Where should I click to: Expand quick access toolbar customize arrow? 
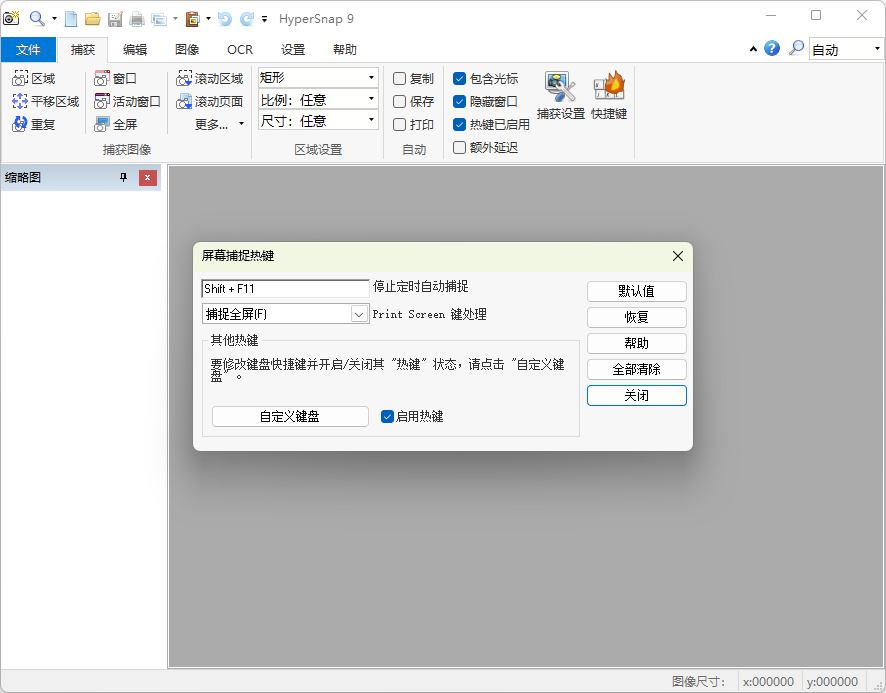point(264,19)
